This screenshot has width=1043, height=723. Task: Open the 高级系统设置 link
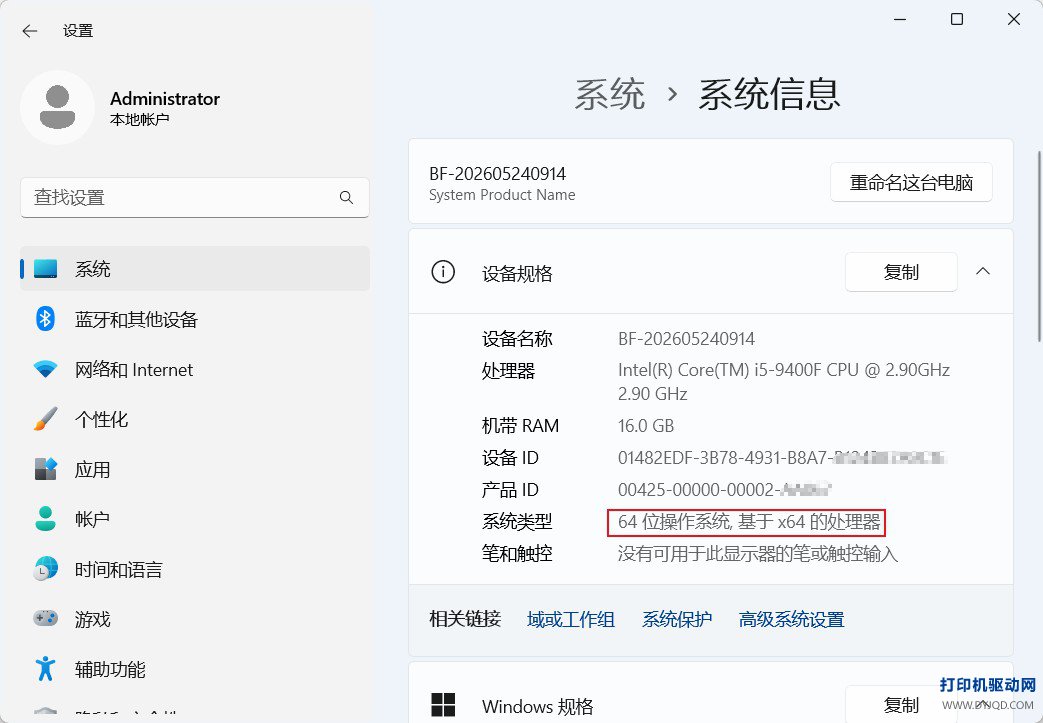(792, 619)
